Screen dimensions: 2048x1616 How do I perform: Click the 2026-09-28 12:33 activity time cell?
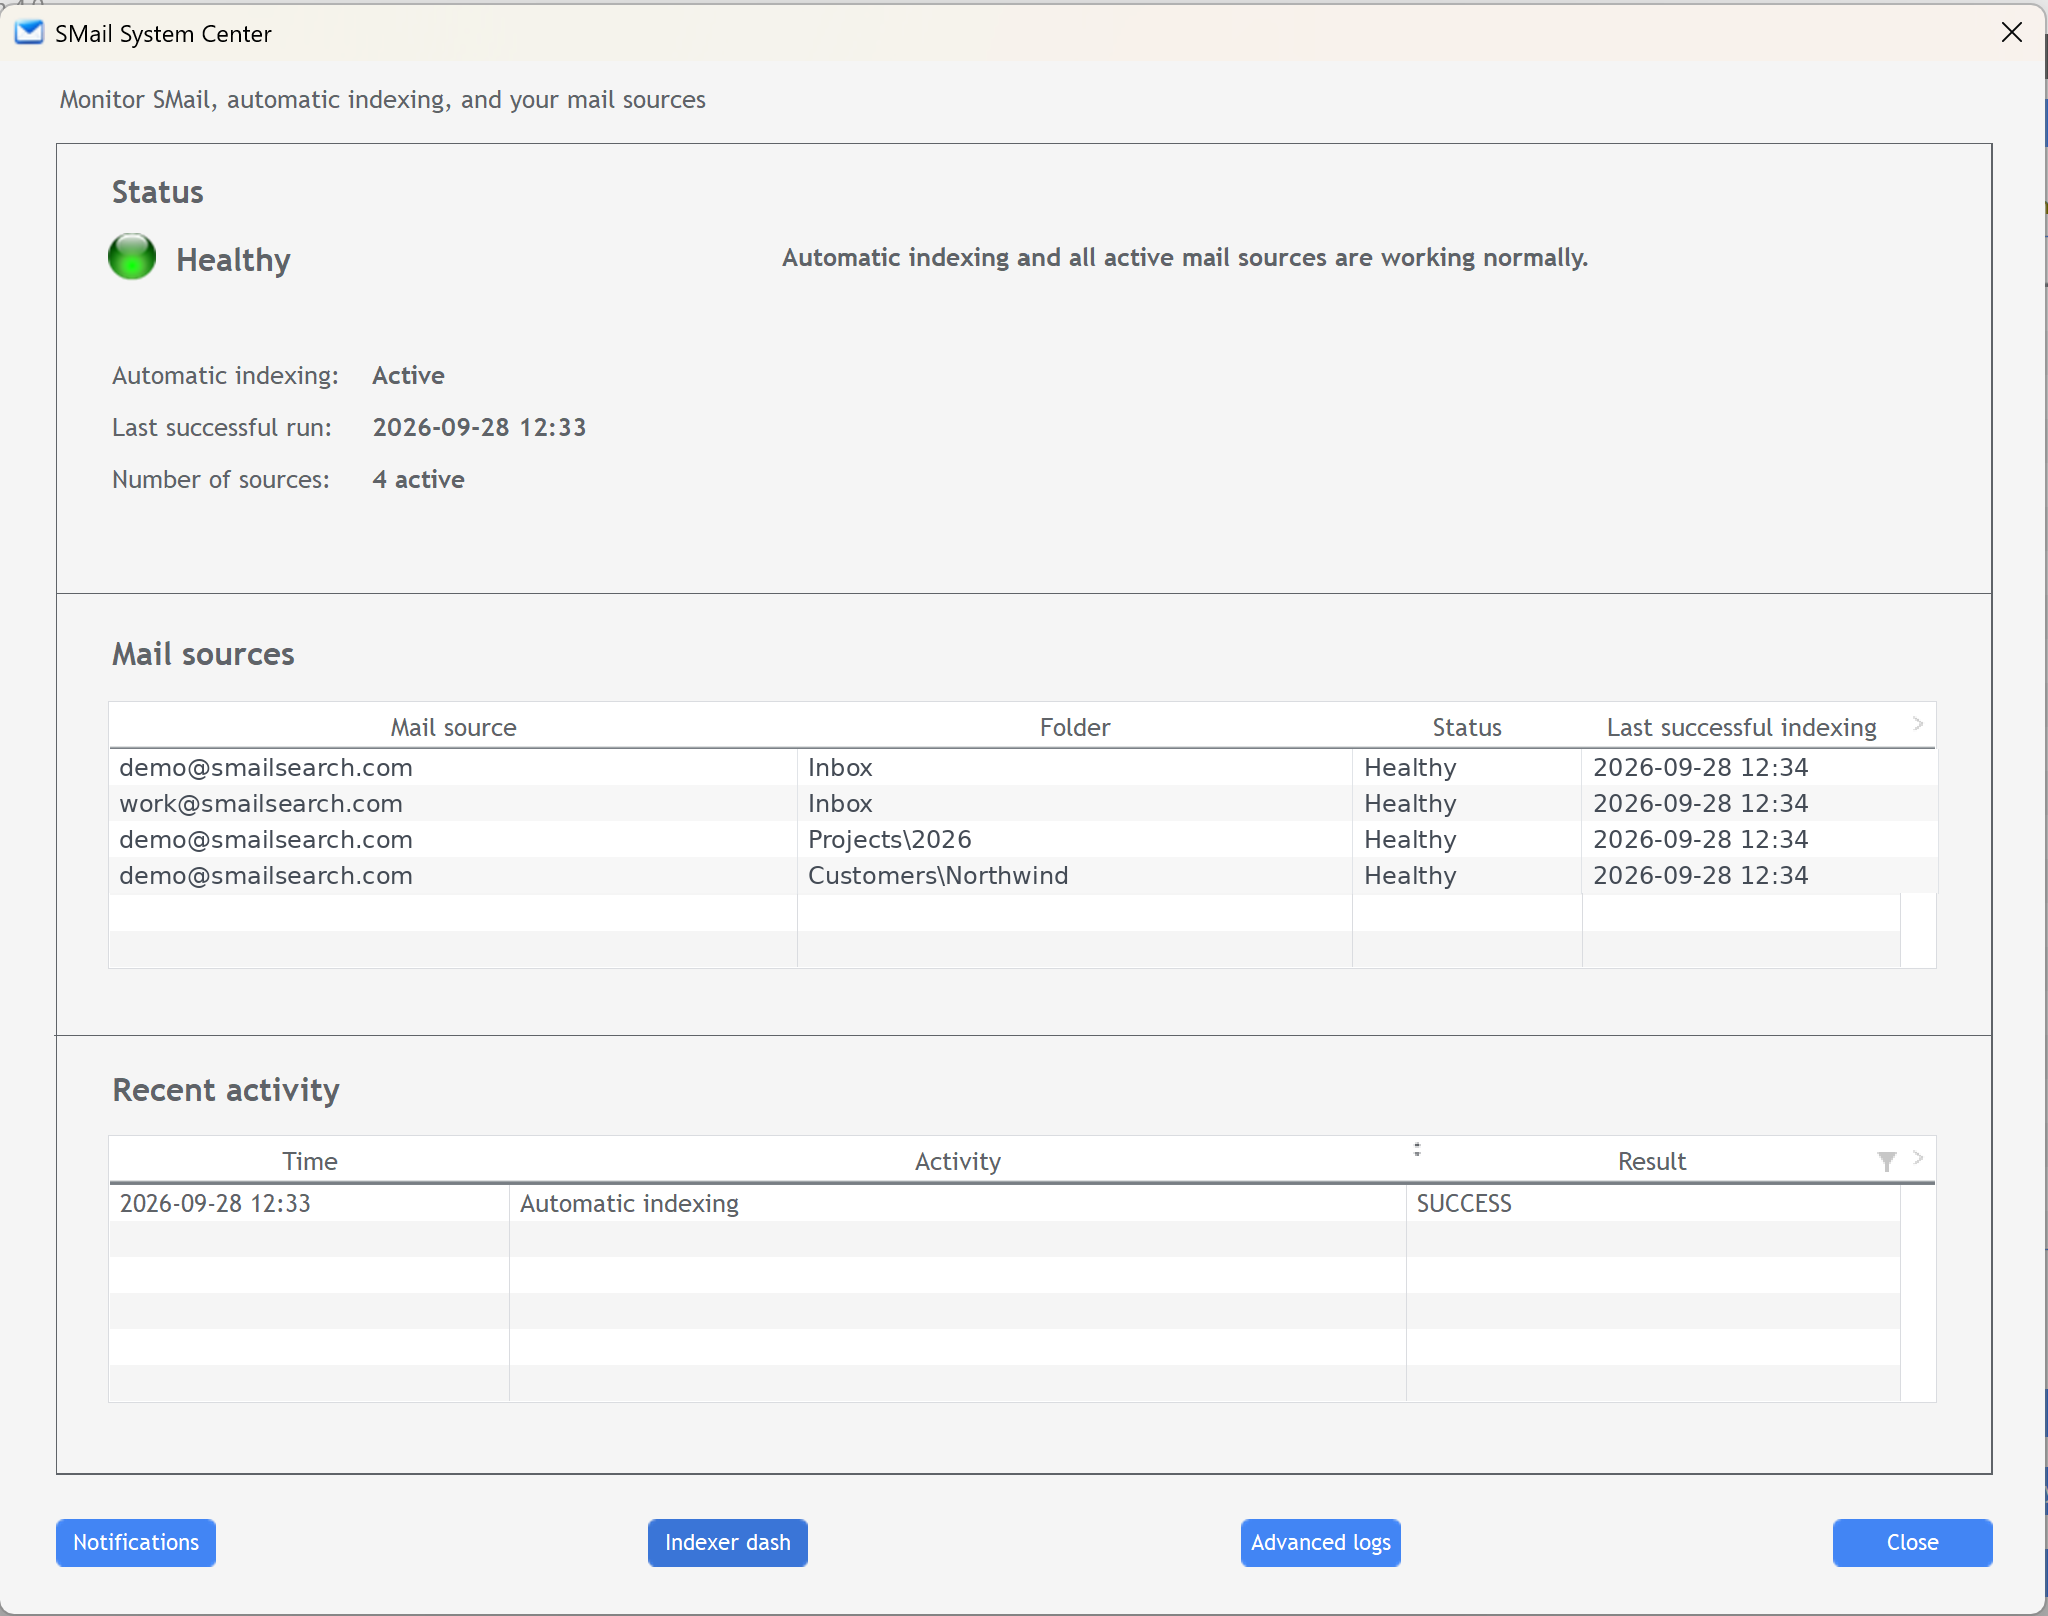[x=310, y=1203]
